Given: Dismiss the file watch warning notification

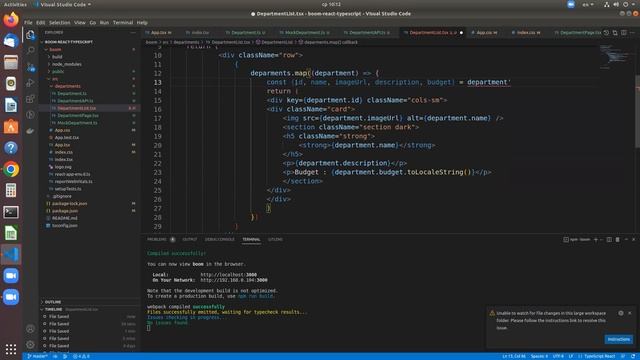Looking at the screenshot, I should click(630, 313).
